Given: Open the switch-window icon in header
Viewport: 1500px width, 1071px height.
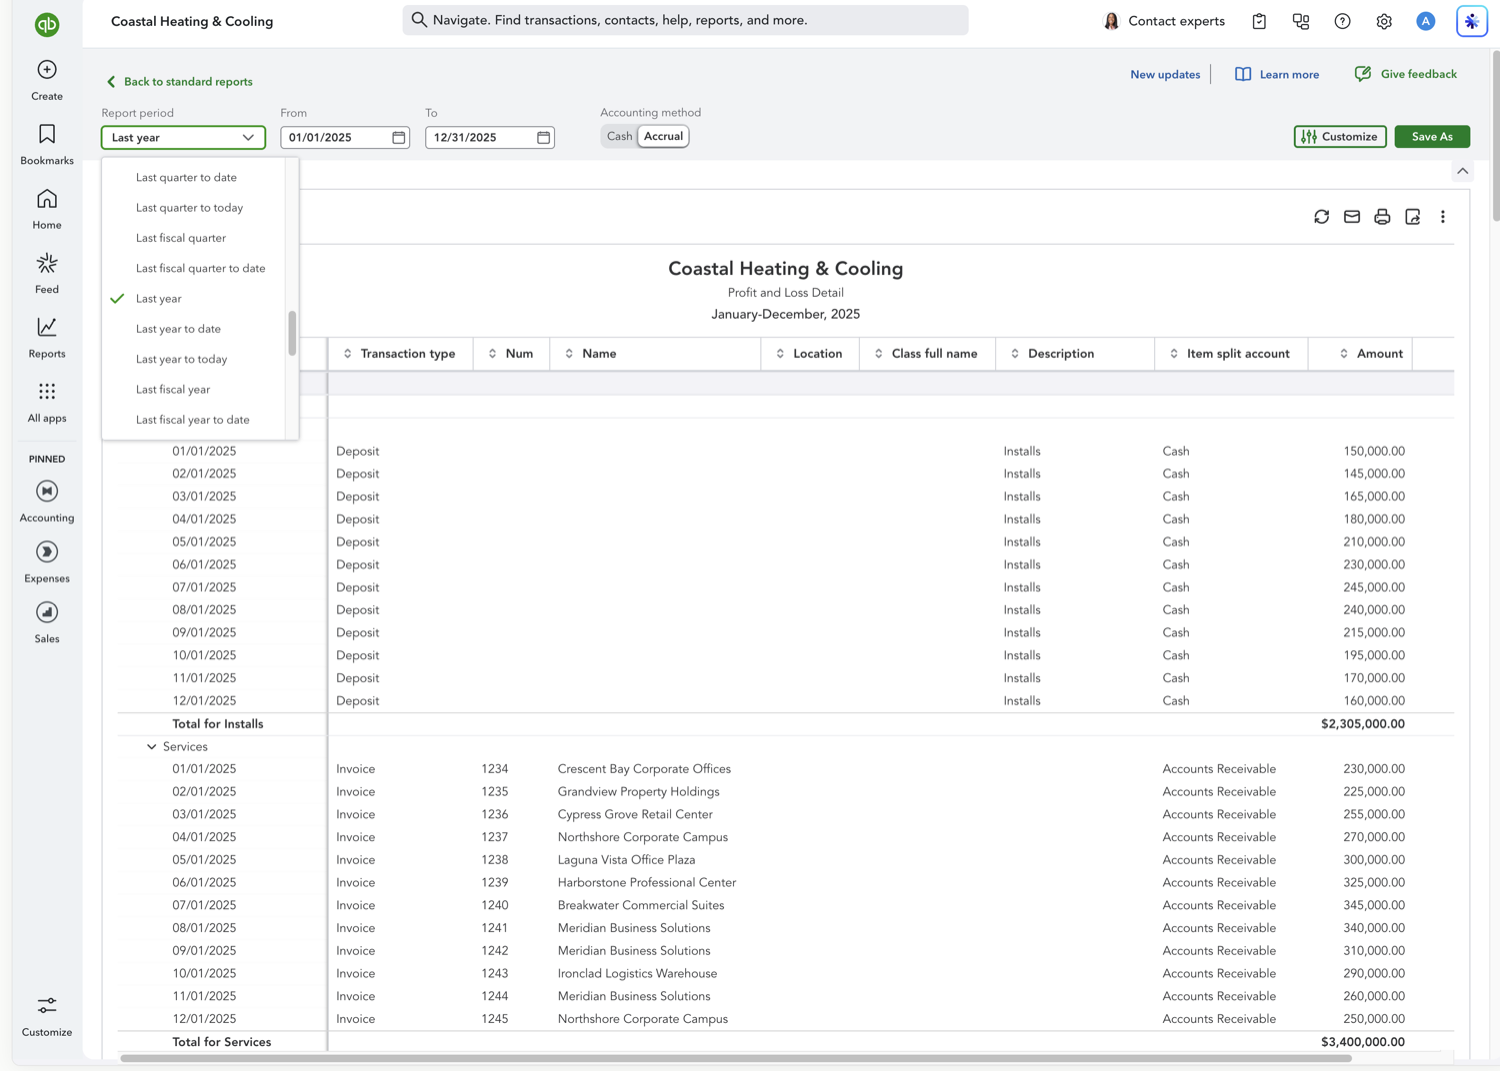Looking at the screenshot, I should pyautogui.click(x=1301, y=21).
